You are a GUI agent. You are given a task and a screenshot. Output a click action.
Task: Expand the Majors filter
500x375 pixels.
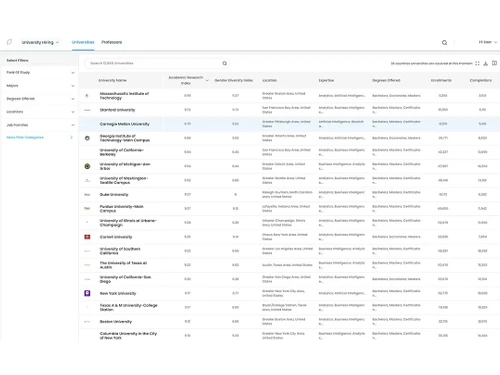40,86
